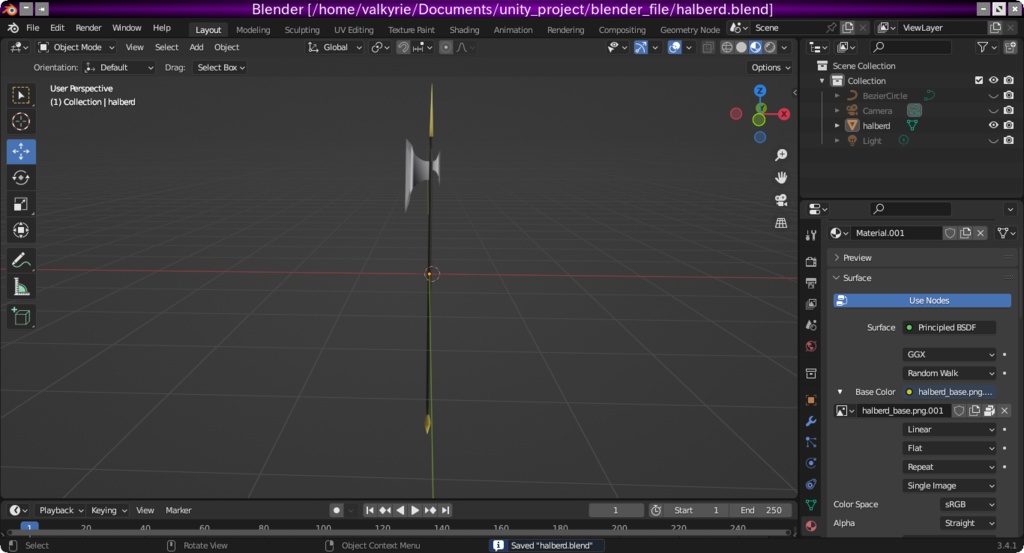Open the Scene properties tab
This screenshot has width=1024, height=553.
[x=811, y=324]
